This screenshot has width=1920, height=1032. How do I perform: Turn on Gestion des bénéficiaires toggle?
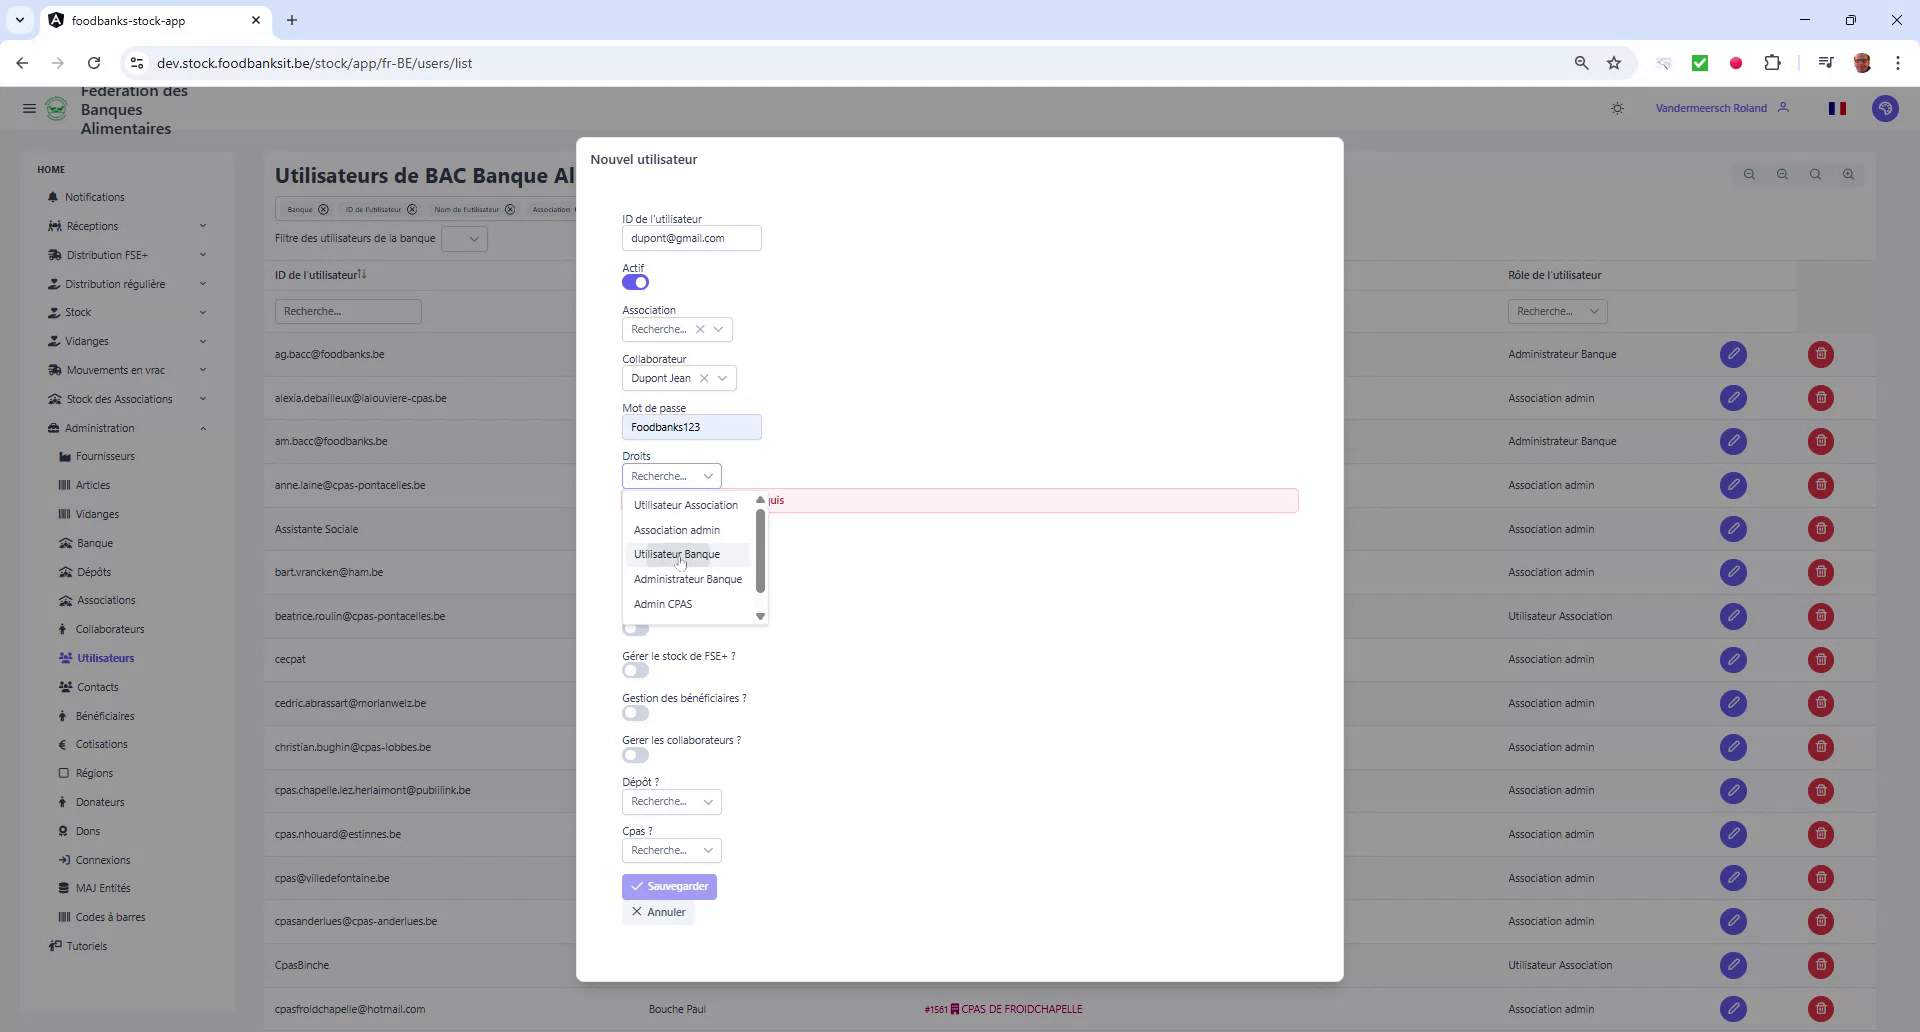pos(635,713)
